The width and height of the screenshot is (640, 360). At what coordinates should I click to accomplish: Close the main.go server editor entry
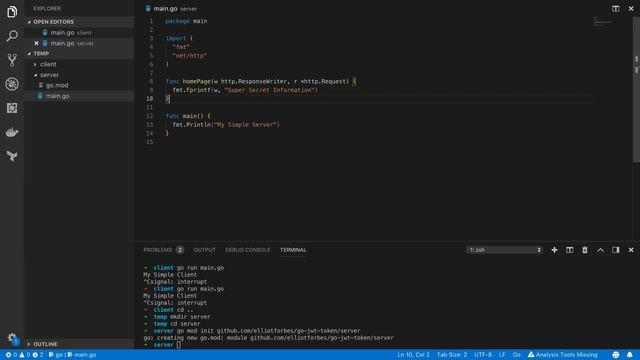click(36, 43)
